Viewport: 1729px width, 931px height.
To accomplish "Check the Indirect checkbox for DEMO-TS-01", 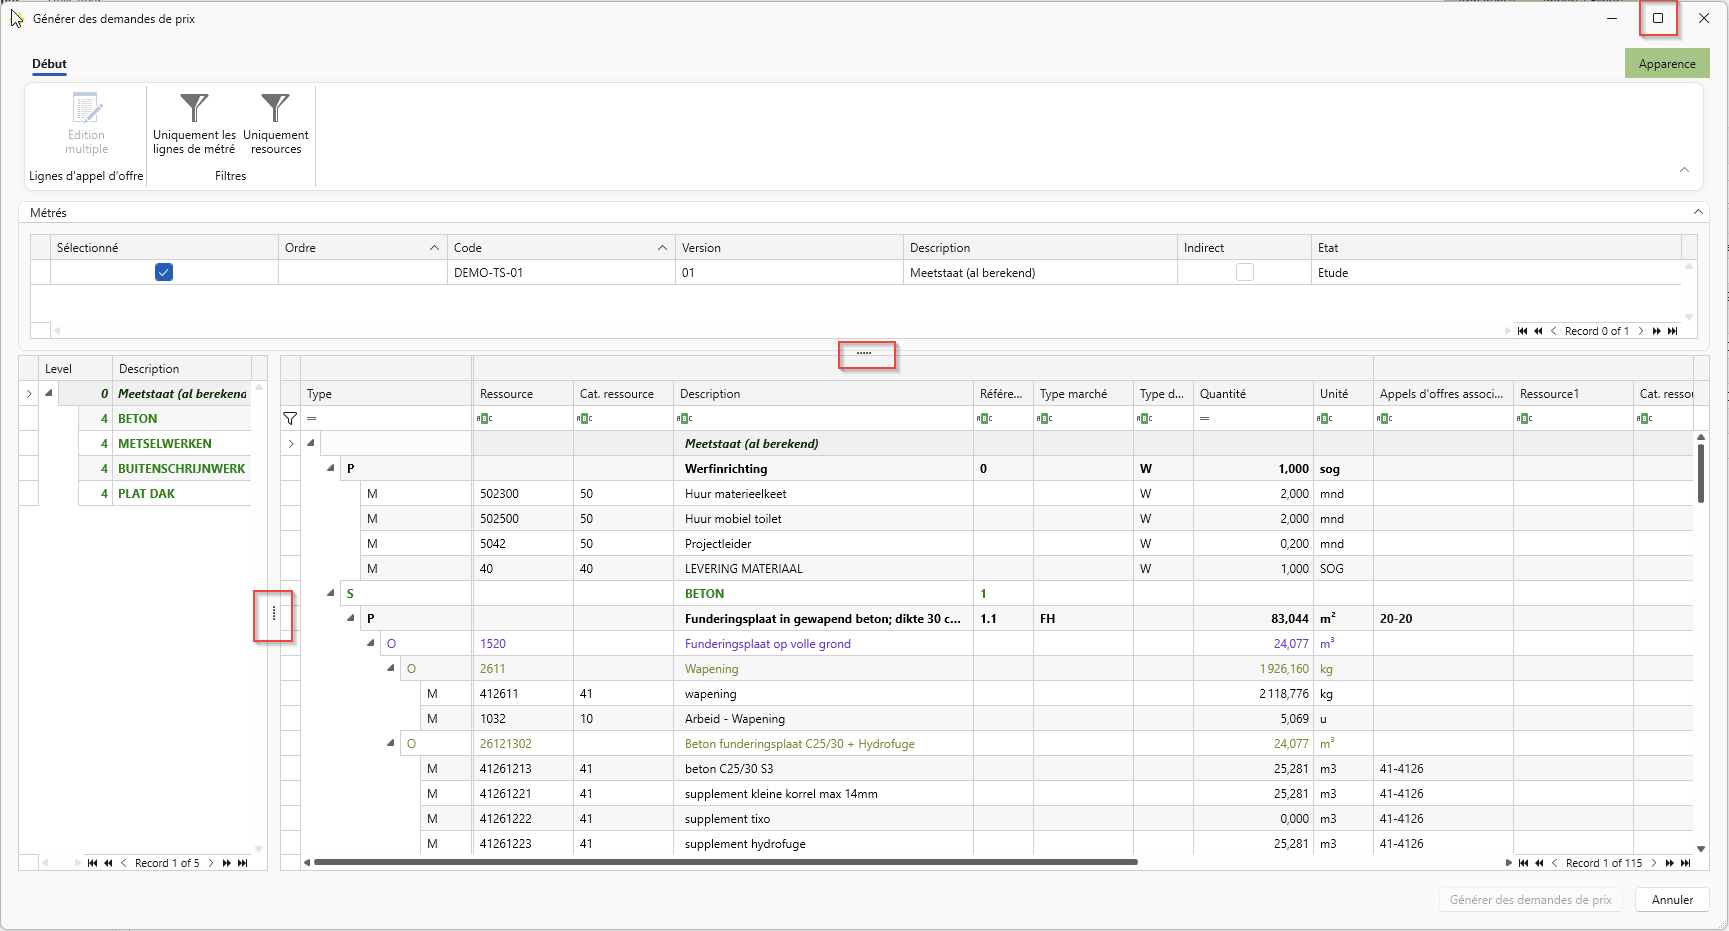I will [1245, 272].
